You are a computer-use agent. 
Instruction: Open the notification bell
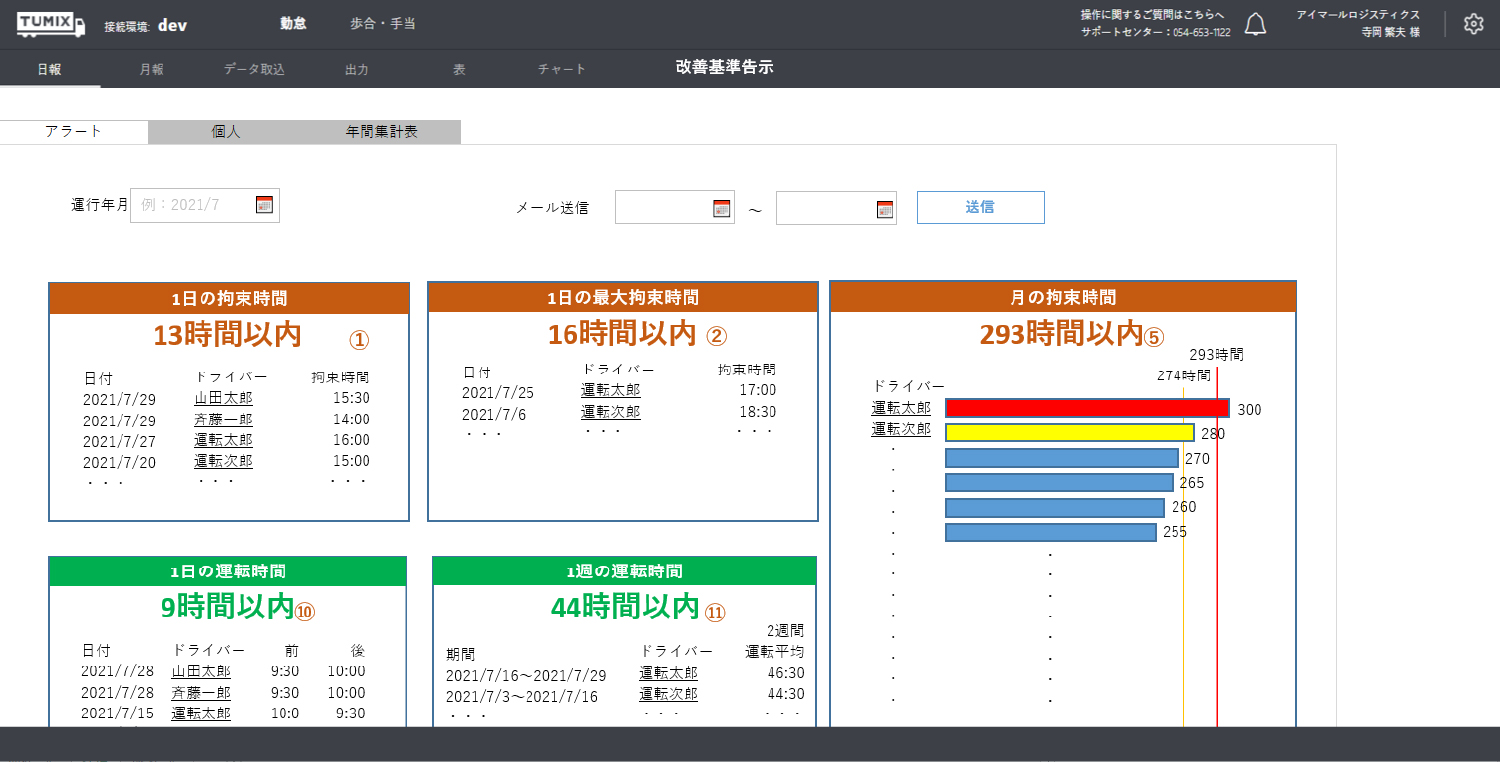1255,25
